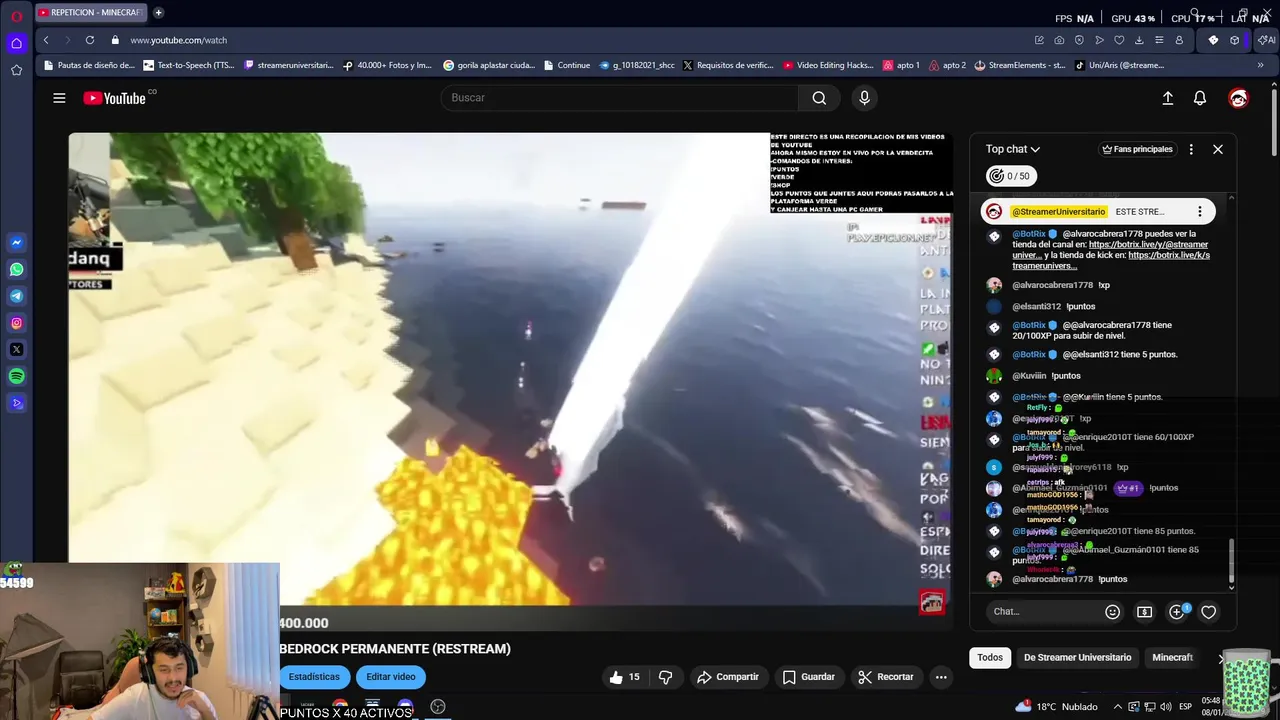Click the magnifier search button

[x=819, y=98]
